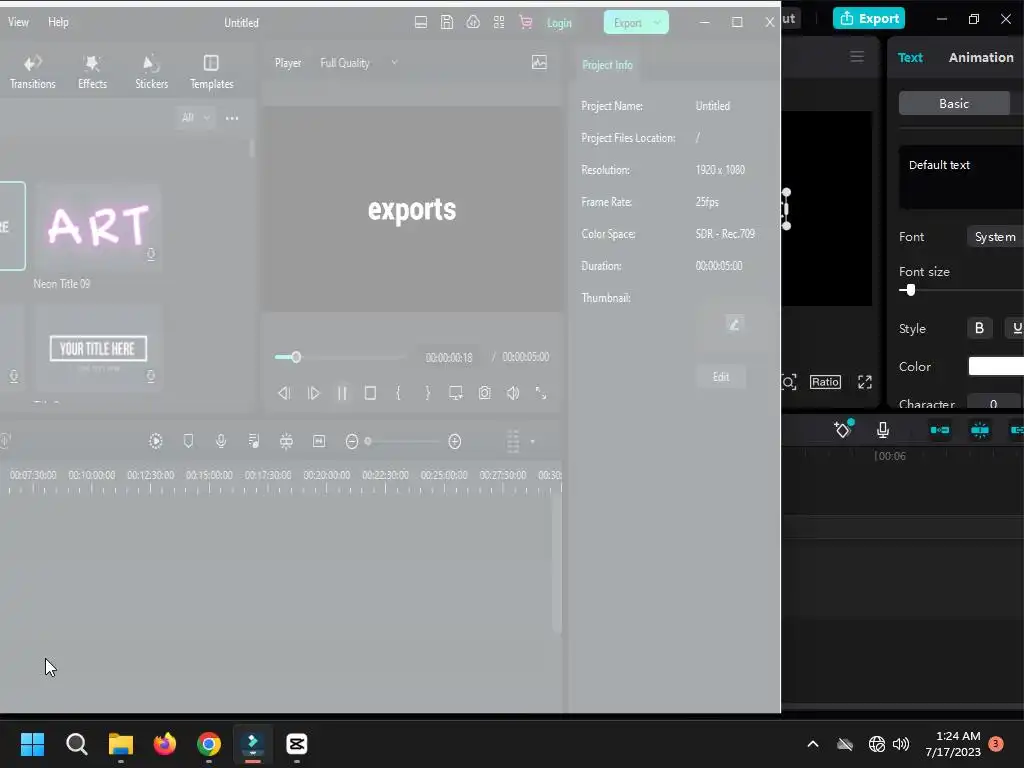Viewport: 1024px width, 768px height.
Task: Open the display settings monitor icon
Action: (x=456, y=393)
